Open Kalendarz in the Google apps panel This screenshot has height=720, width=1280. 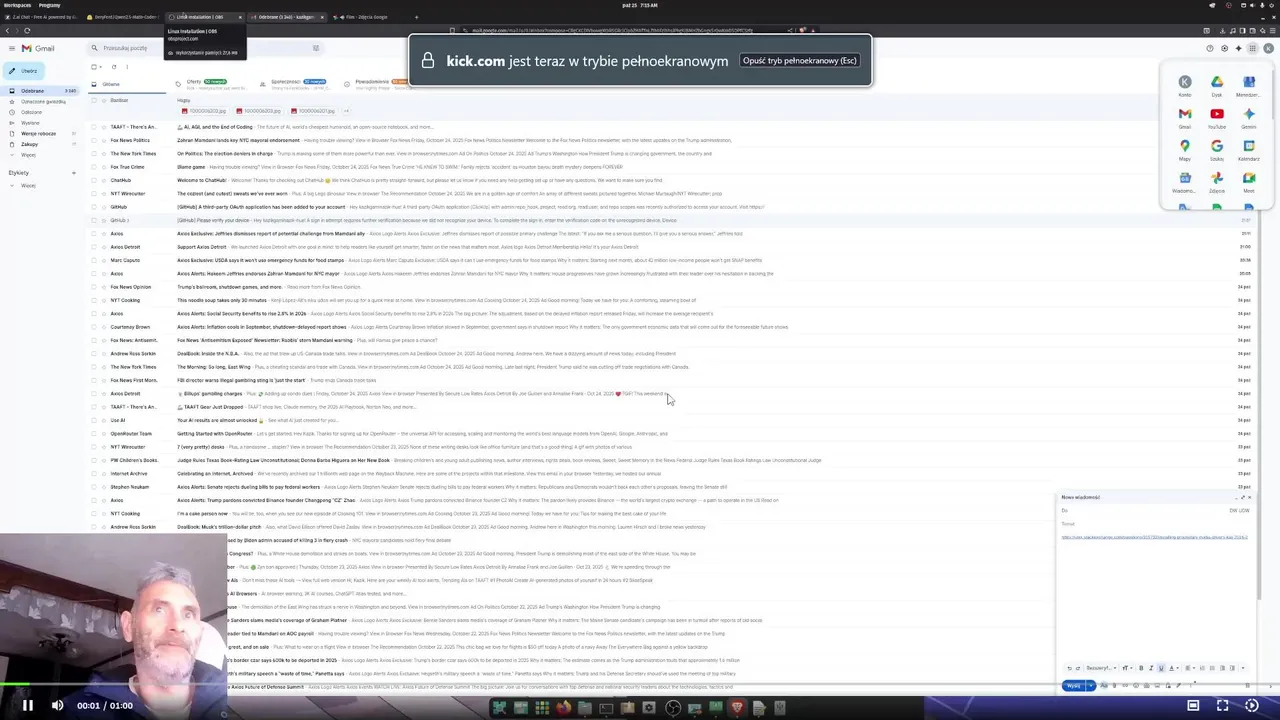1248,149
